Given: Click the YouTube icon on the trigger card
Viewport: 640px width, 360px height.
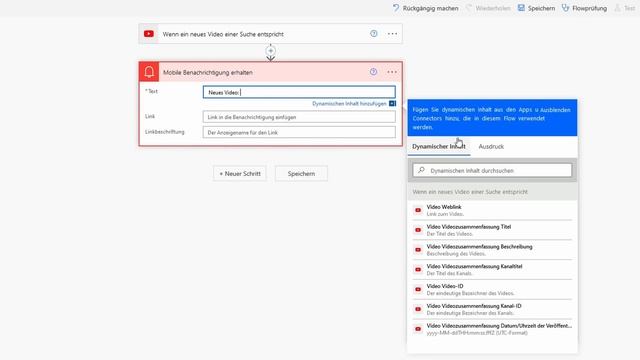Looking at the screenshot, I should tap(149, 34).
